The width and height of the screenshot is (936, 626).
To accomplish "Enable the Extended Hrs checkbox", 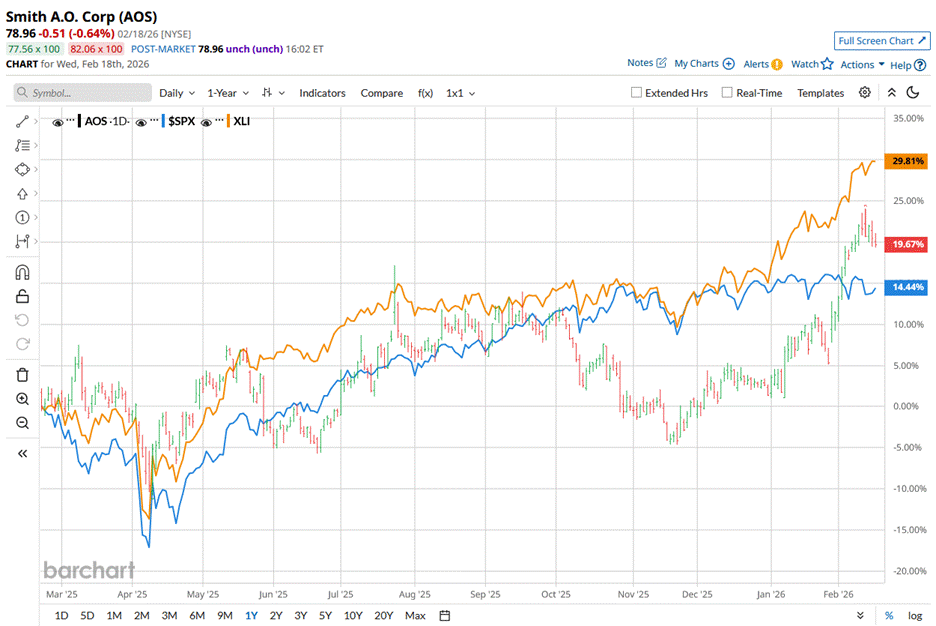I will [x=637, y=93].
